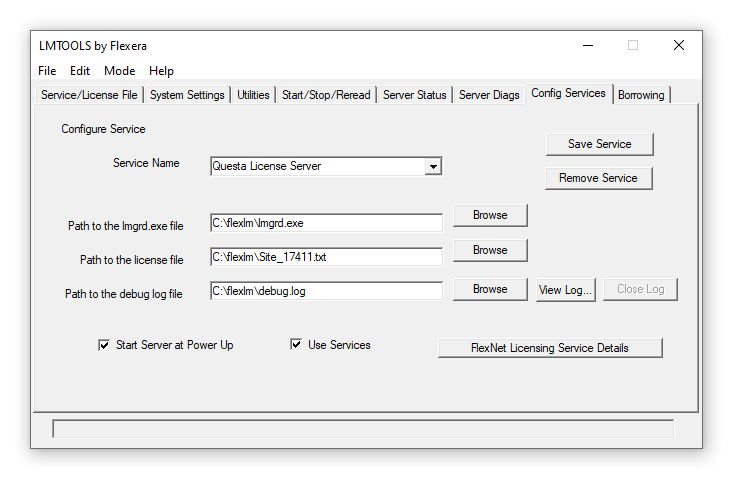Image resolution: width=740 pixels, height=482 pixels.
Task: Open the Help menu
Action: pyautogui.click(x=161, y=71)
